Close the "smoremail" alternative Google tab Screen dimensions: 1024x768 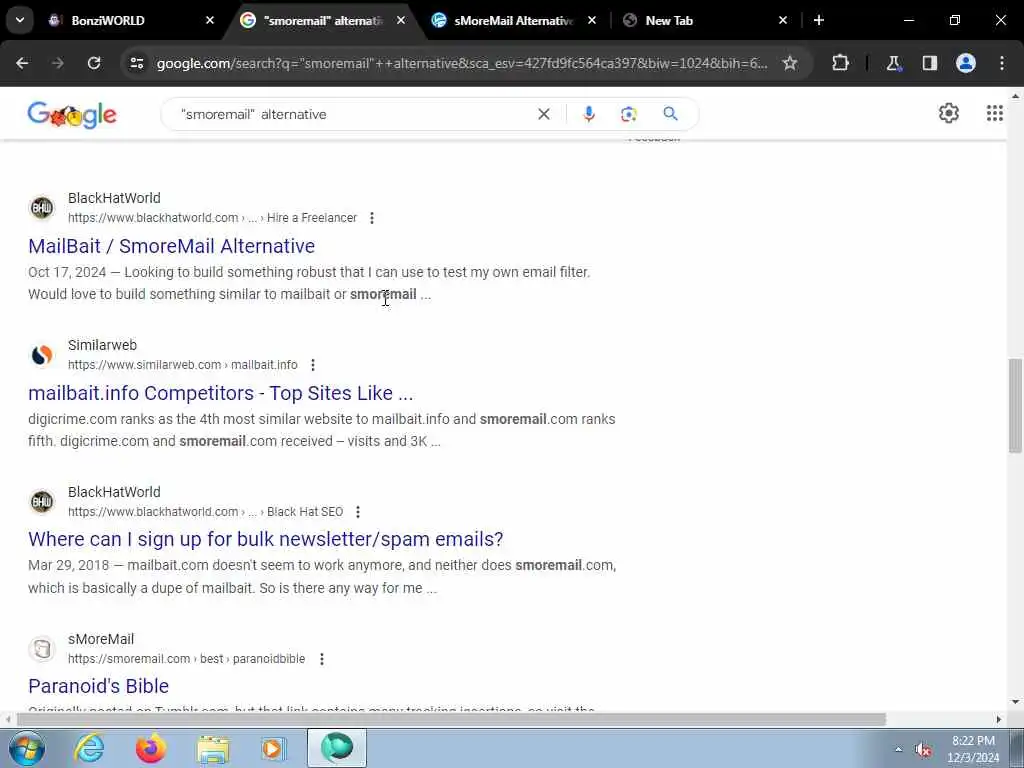(400, 21)
